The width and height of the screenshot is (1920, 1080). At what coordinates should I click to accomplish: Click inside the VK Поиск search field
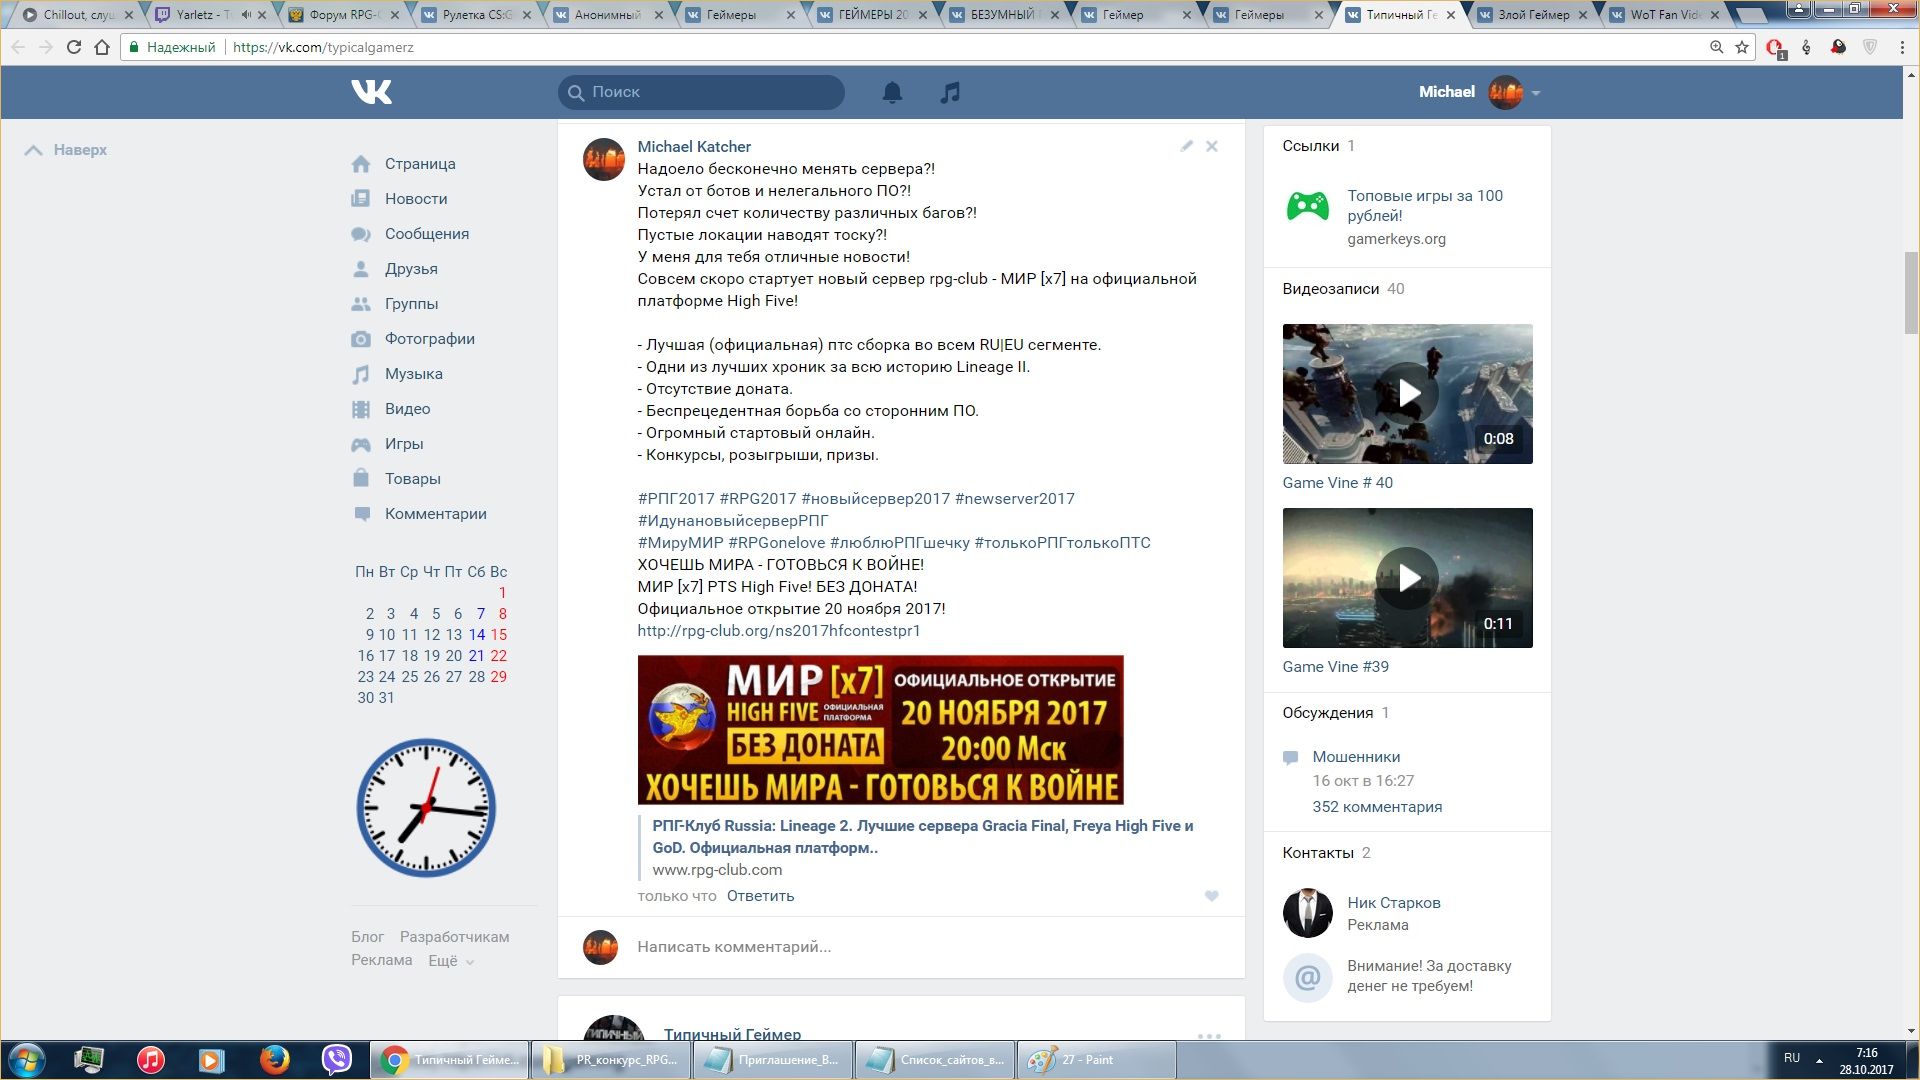click(701, 92)
